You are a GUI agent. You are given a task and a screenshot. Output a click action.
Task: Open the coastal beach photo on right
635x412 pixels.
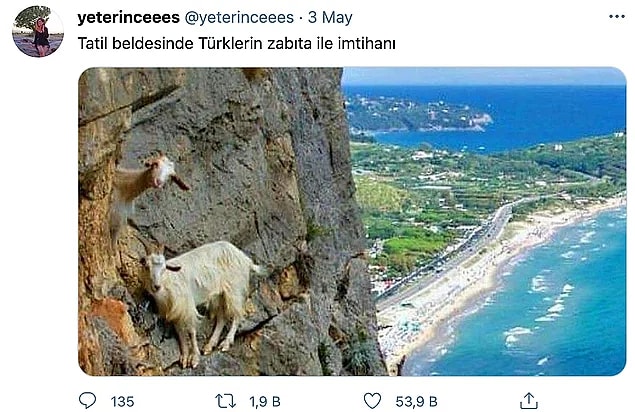point(484,221)
